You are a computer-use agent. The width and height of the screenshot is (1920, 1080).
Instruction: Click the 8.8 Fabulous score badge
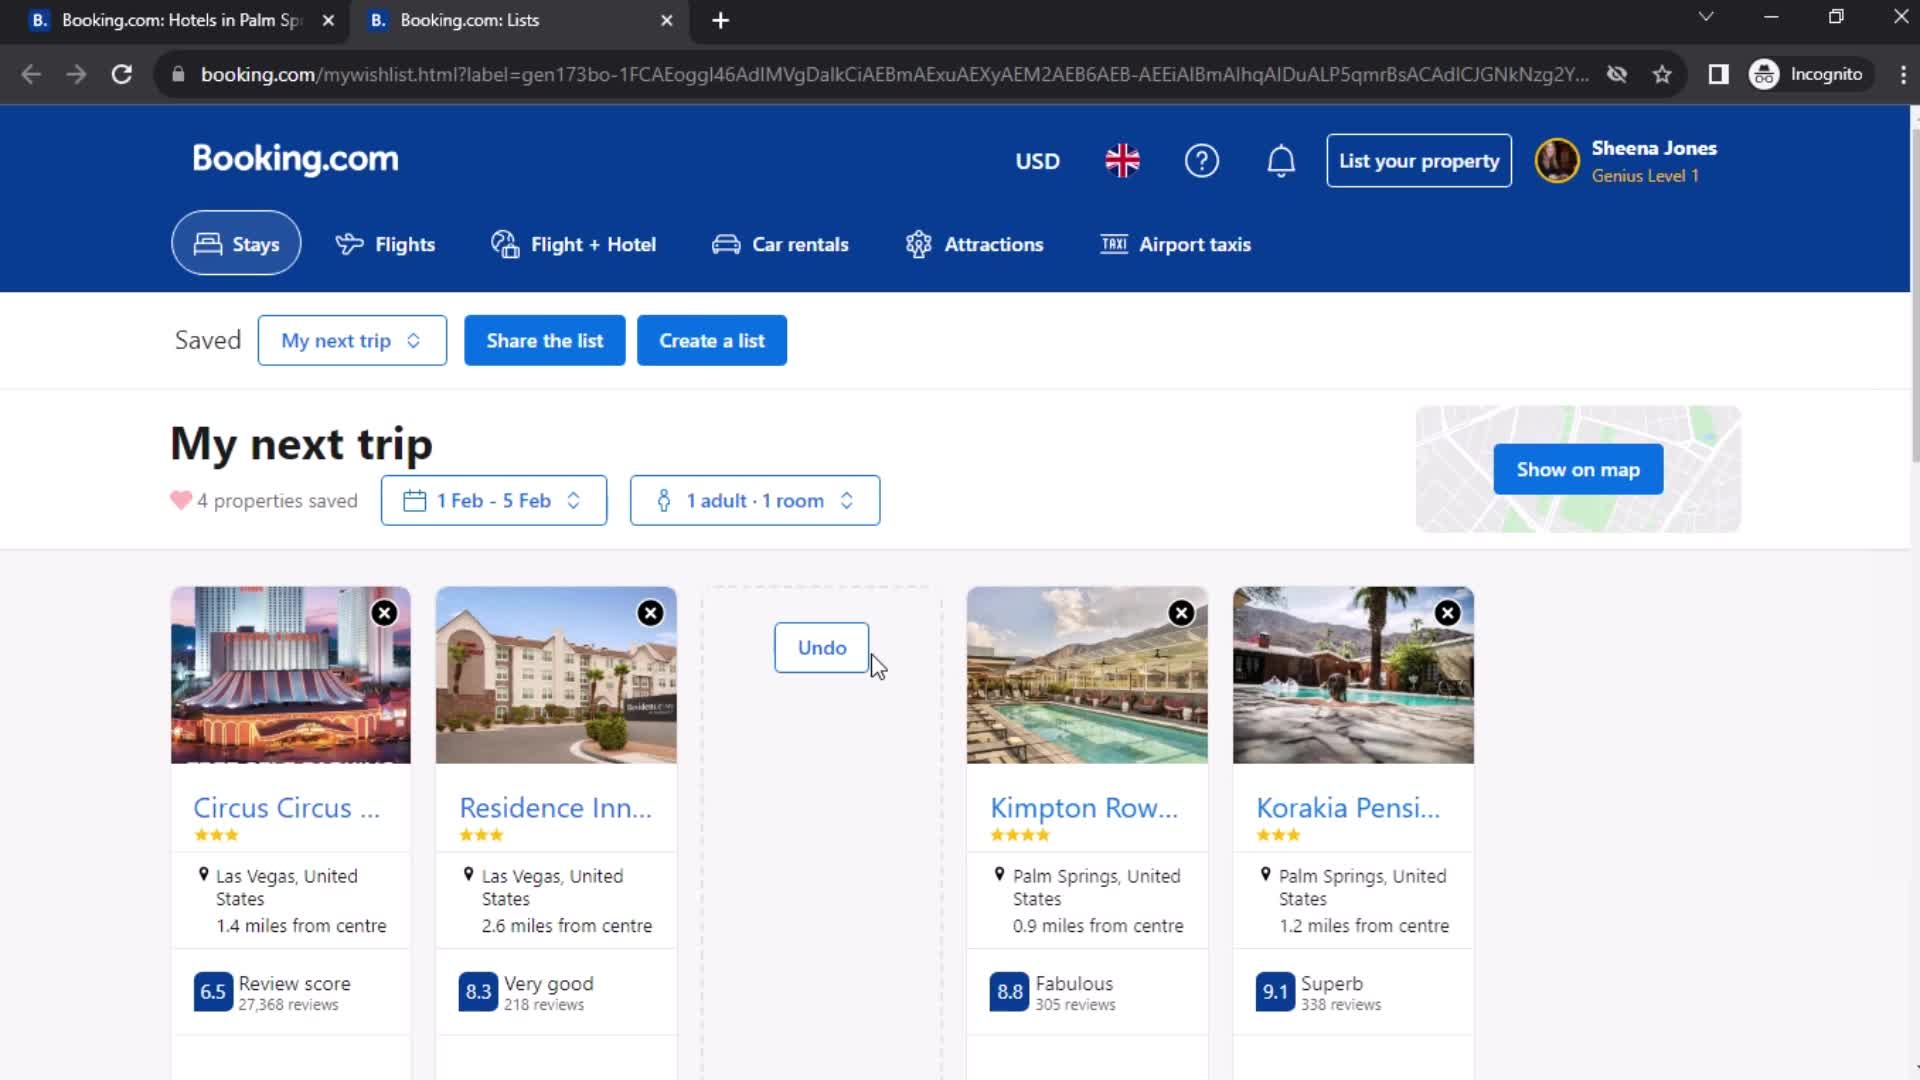tap(1009, 991)
